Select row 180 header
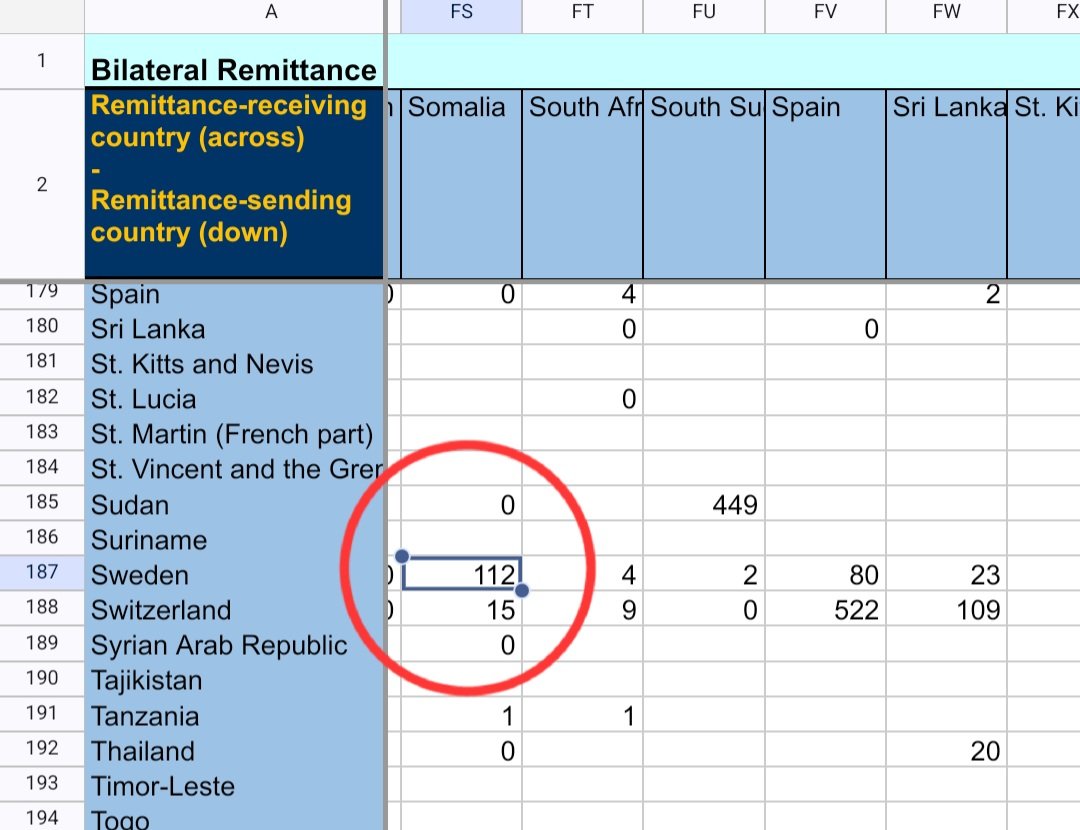1080x830 pixels. [x=42, y=326]
